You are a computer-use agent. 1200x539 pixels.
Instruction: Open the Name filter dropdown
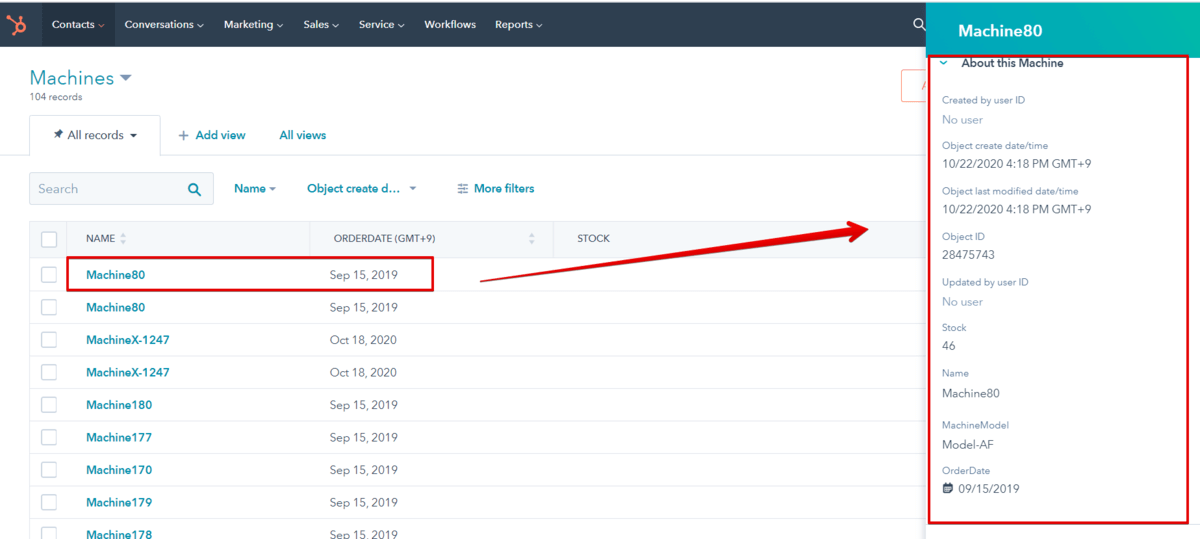[x=255, y=188]
